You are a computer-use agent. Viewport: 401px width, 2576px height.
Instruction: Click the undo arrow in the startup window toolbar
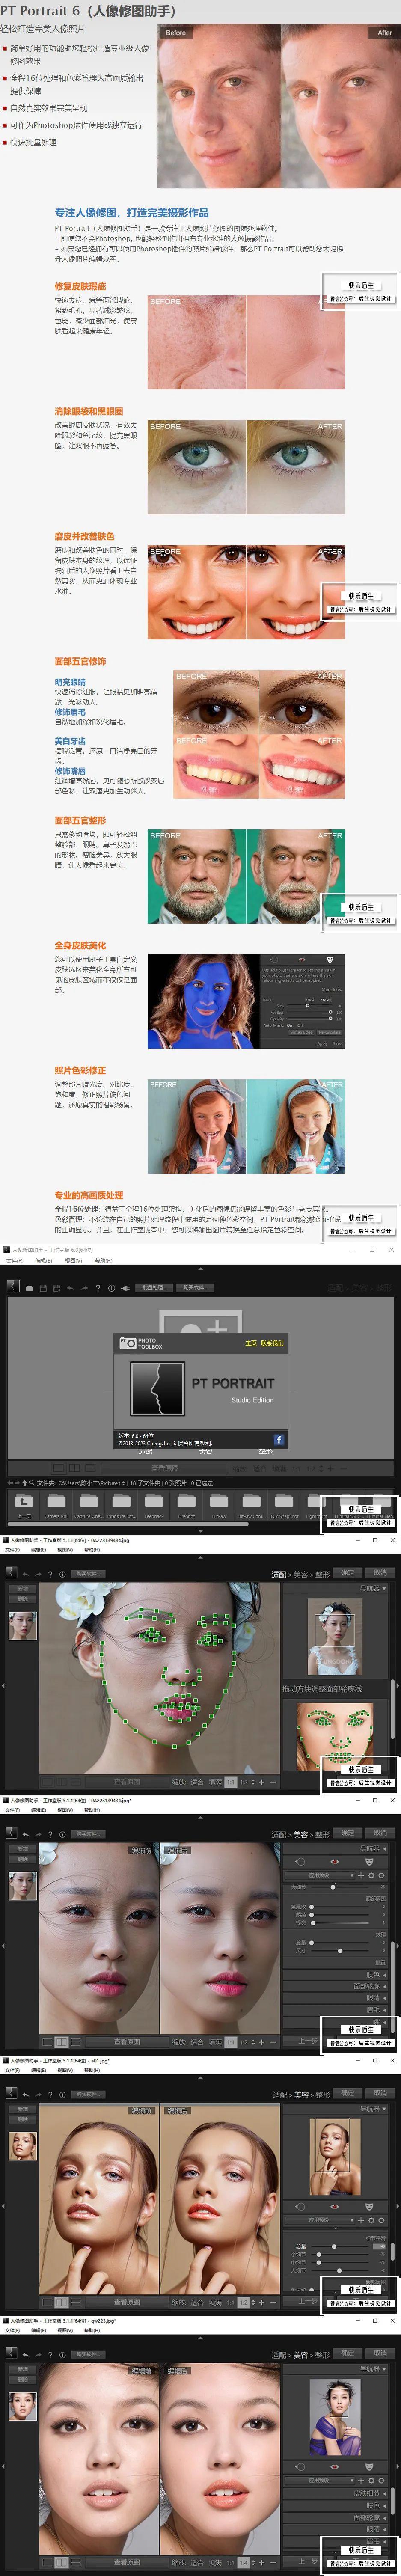tap(70, 1288)
